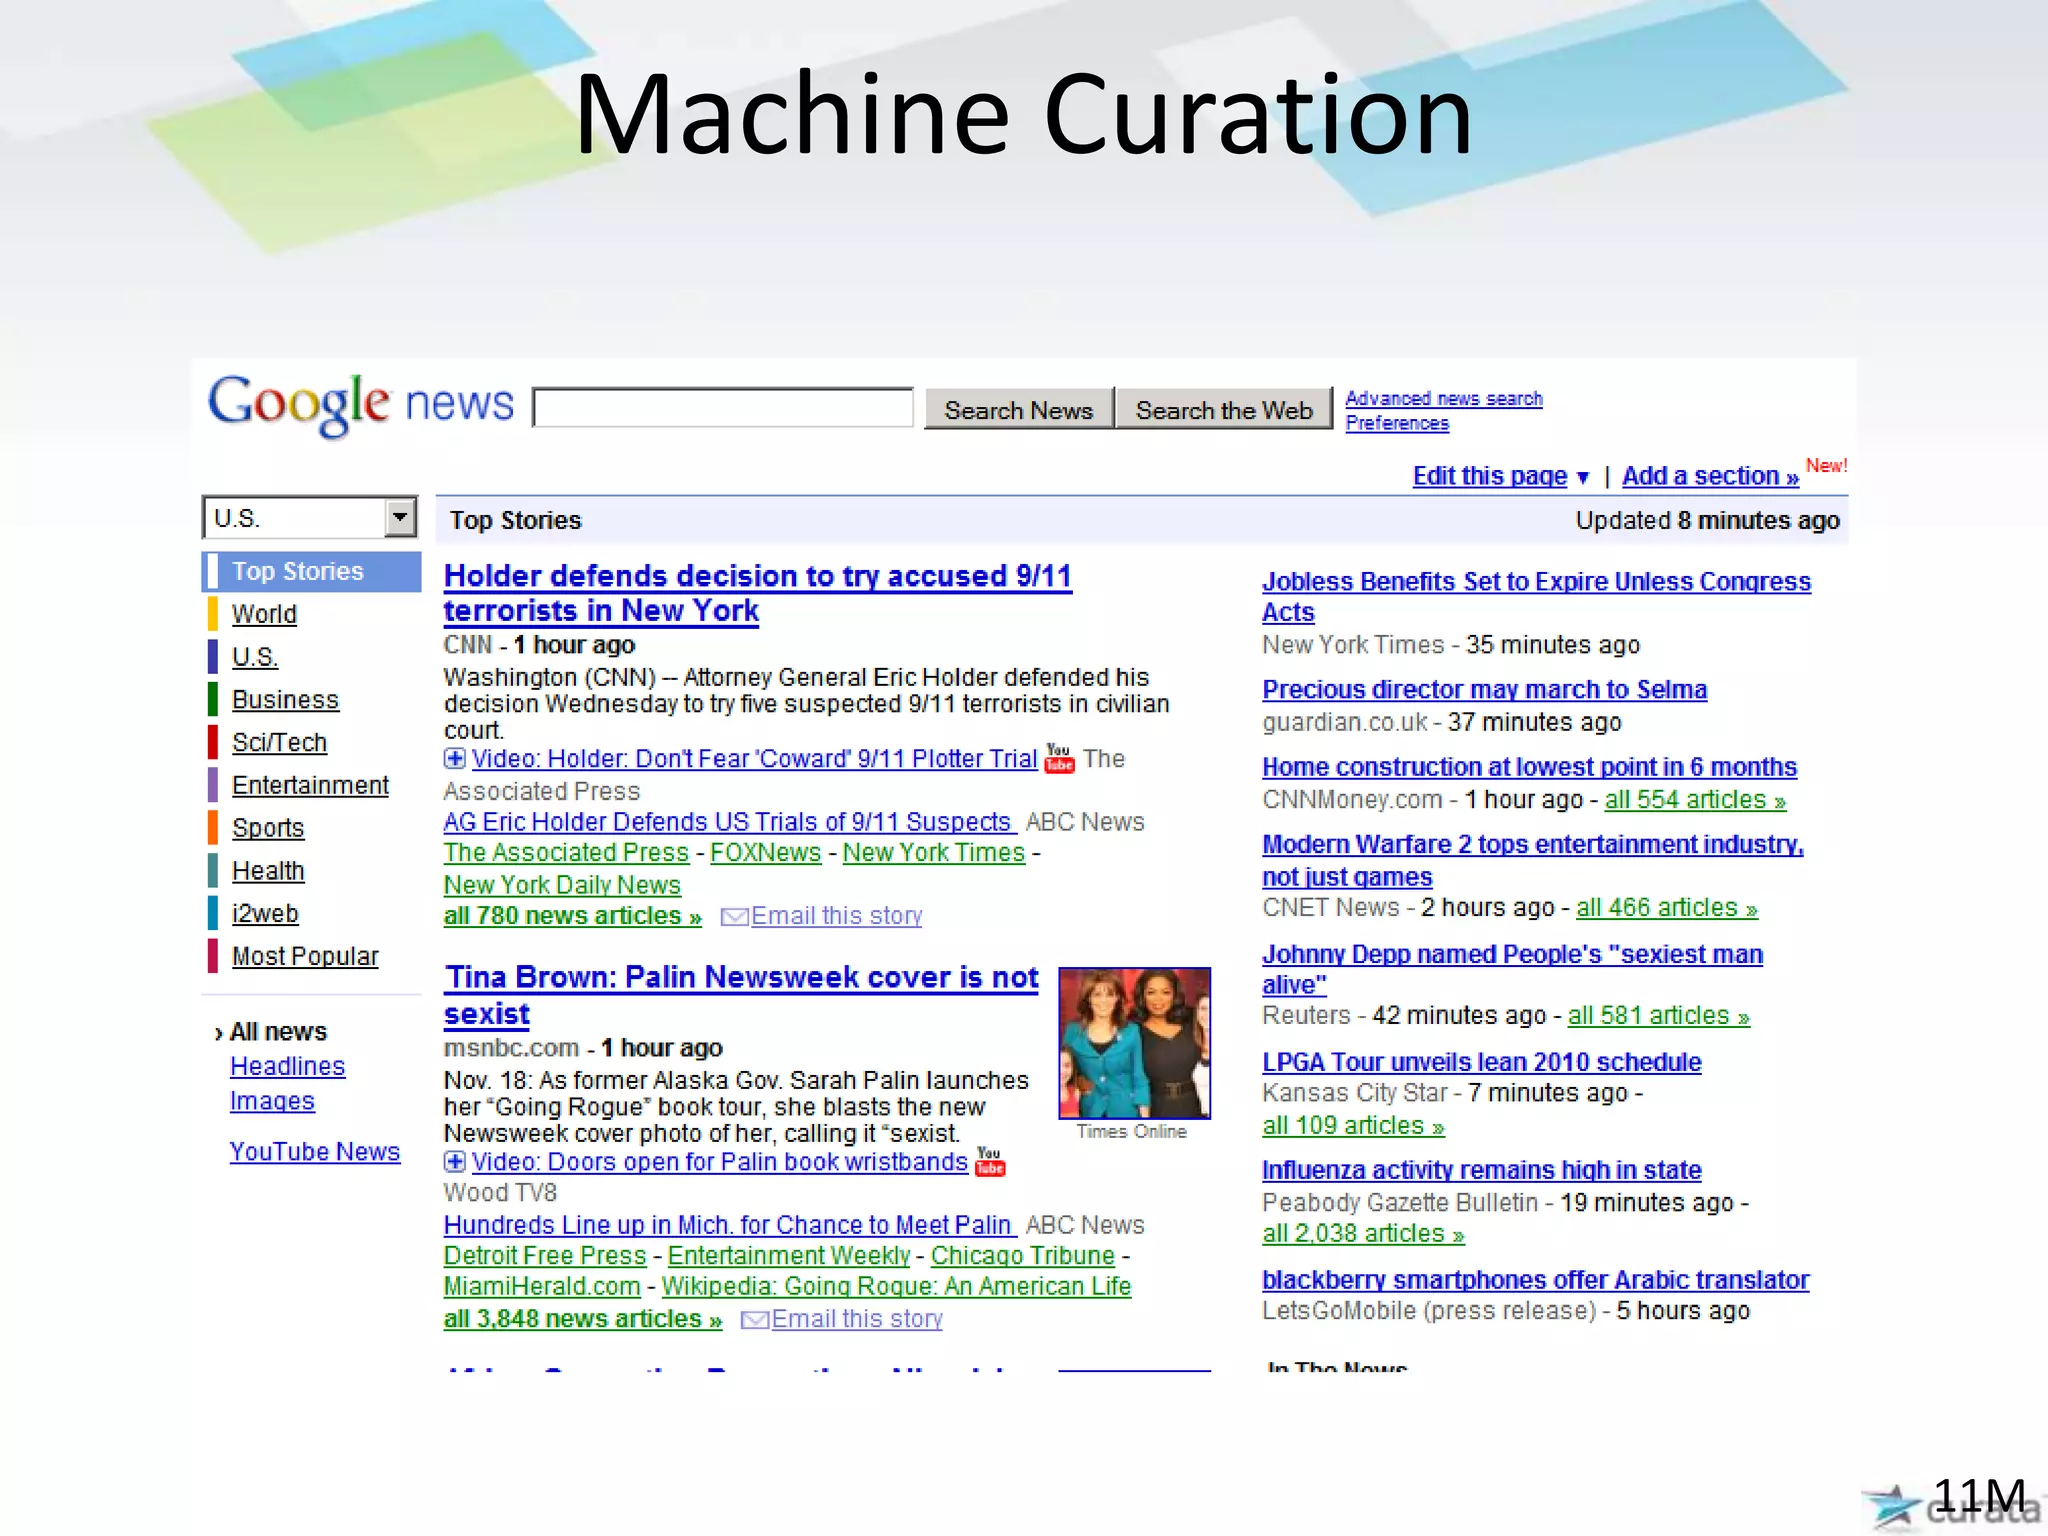Open New York Times source link
This screenshot has width=2048, height=1536.
(934, 853)
